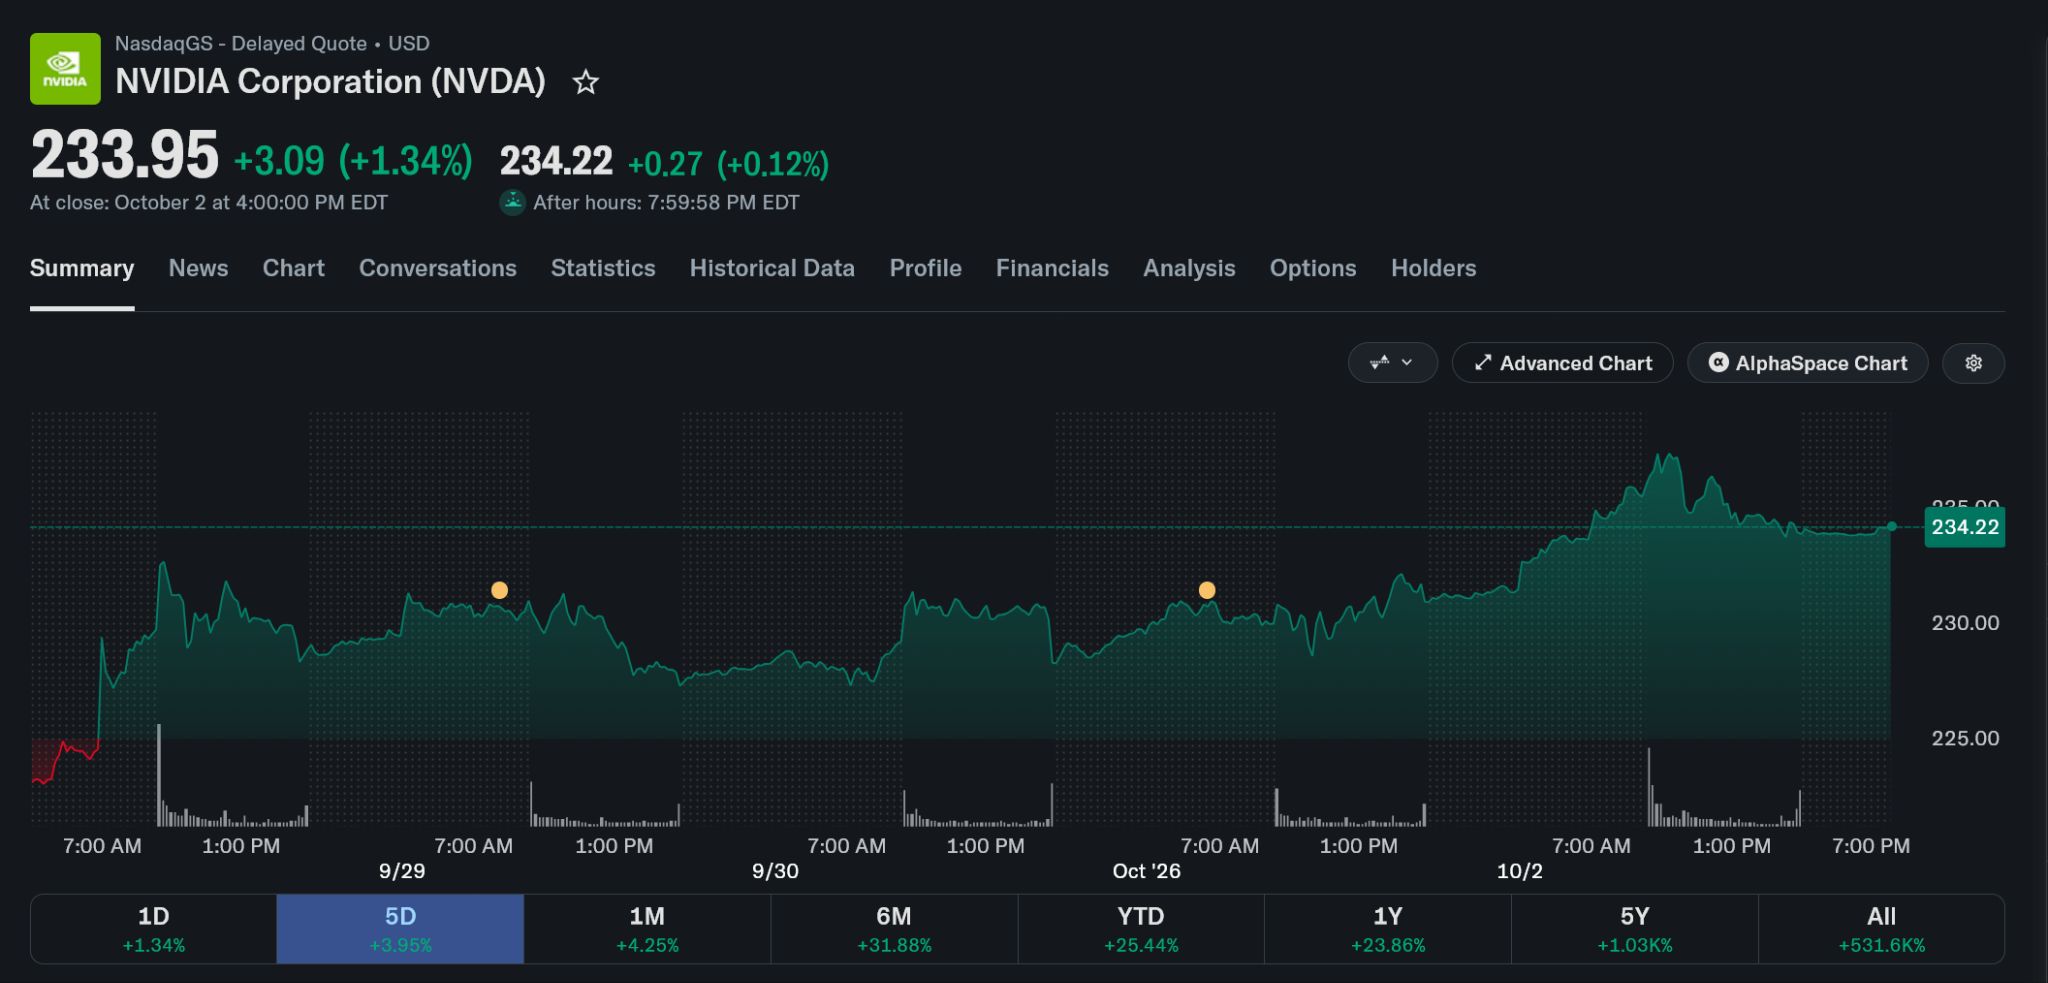Image resolution: width=2048 pixels, height=983 pixels.
Task: Switch to the News tab
Action: (198, 268)
